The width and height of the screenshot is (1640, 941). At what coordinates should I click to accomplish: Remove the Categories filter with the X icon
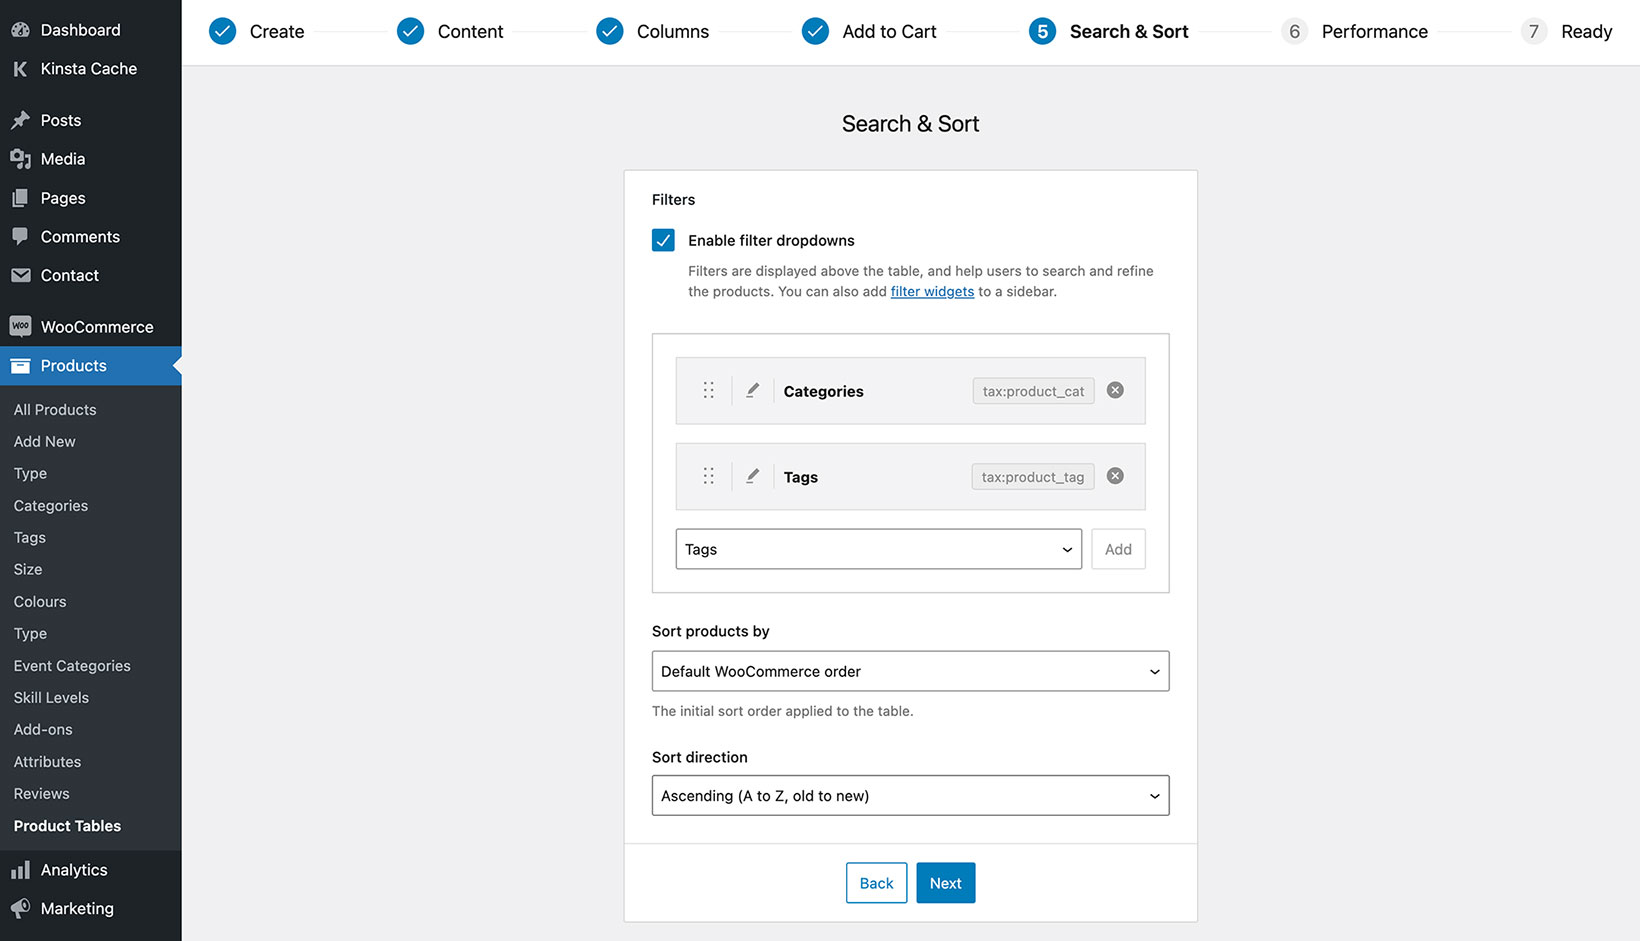pos(1114,390)
